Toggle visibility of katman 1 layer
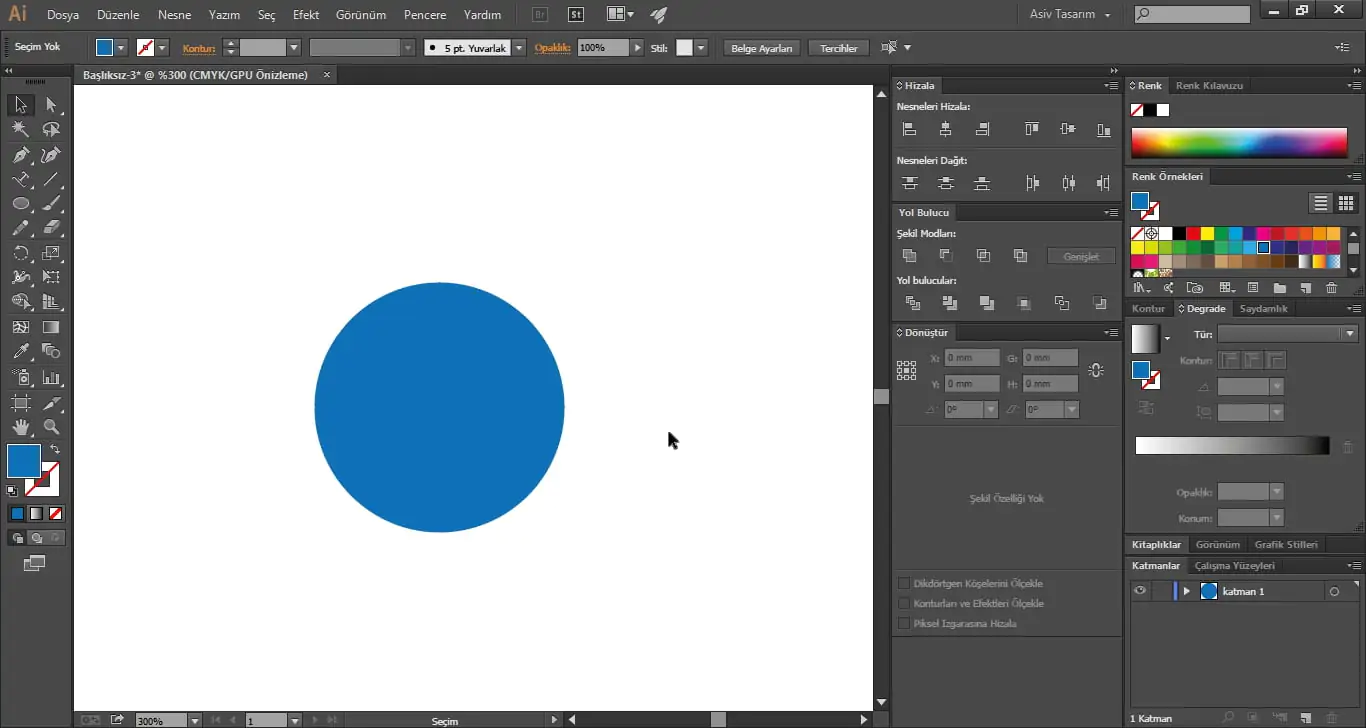Screen dimensions: 1366x728 (1139, 590)
